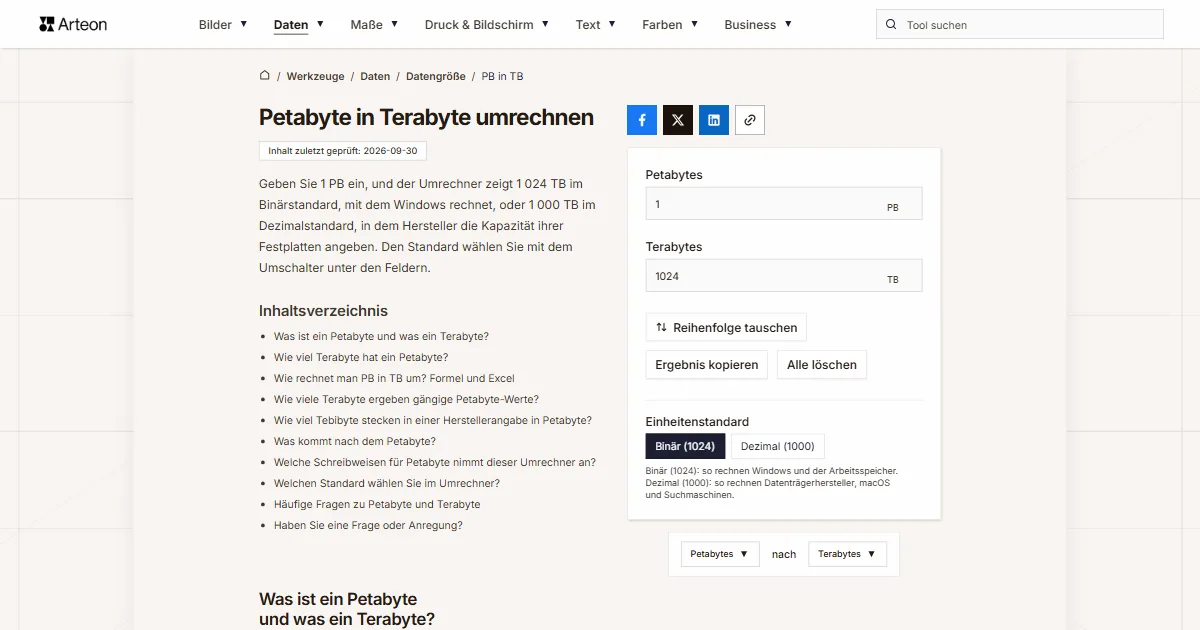Click the Arteon logo icon
Viewport: 1200px width, 630px height.
(x=47, y=24)
